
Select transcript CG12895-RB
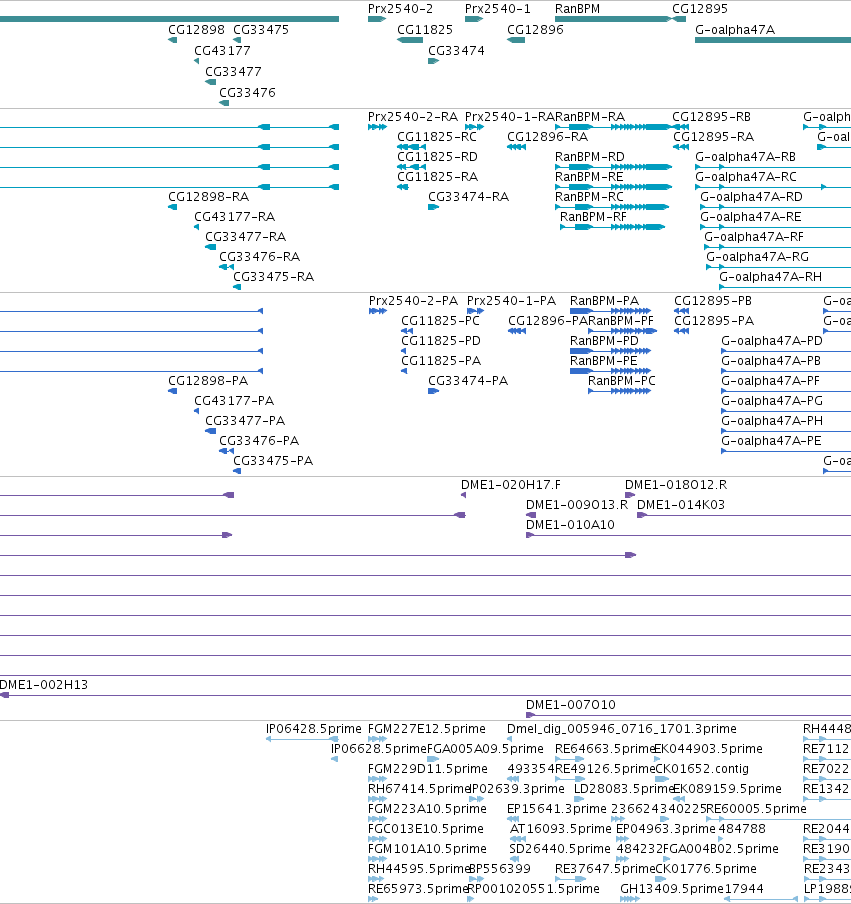(711, 117)
